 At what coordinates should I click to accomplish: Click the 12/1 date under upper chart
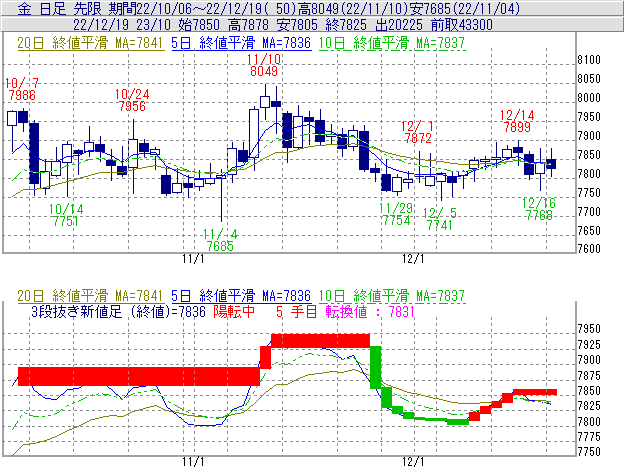tap(413, 259)
